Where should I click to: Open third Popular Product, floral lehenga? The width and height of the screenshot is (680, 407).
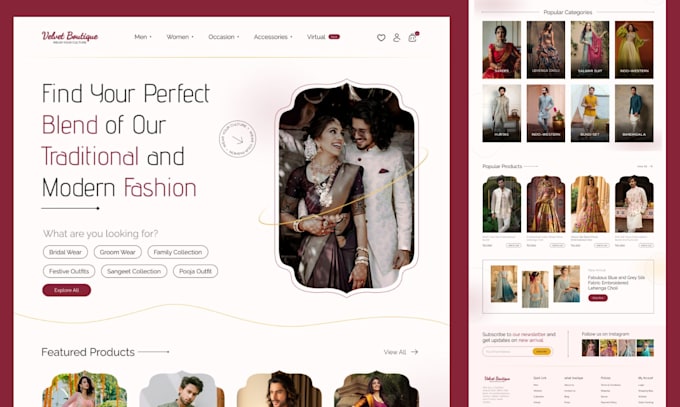click(x=590, y=204)
